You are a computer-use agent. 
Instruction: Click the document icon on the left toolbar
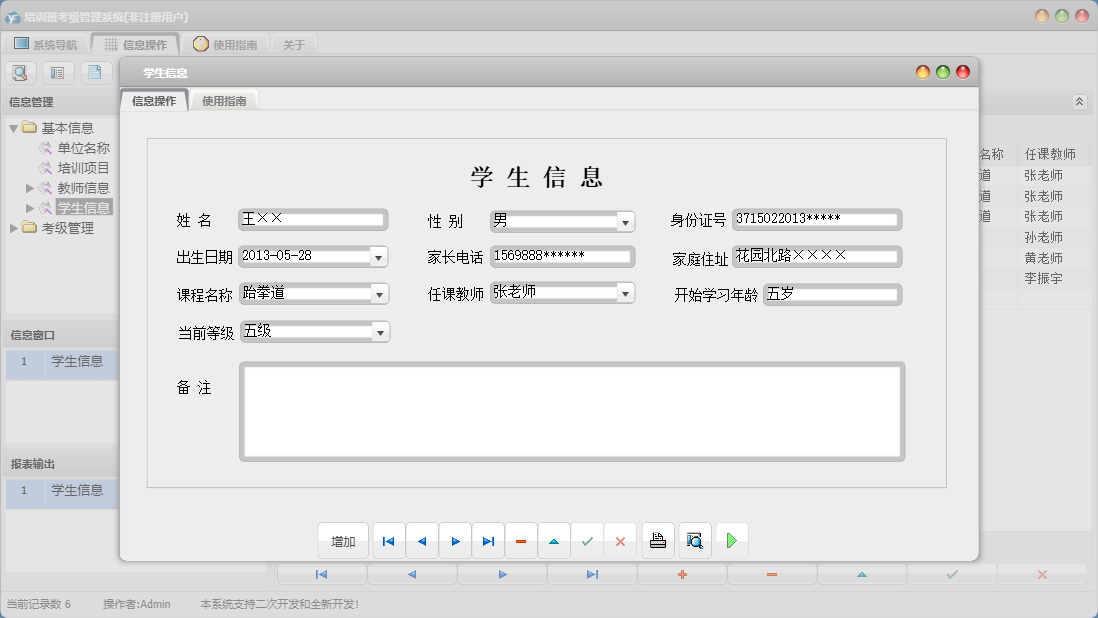pos(93,72)
